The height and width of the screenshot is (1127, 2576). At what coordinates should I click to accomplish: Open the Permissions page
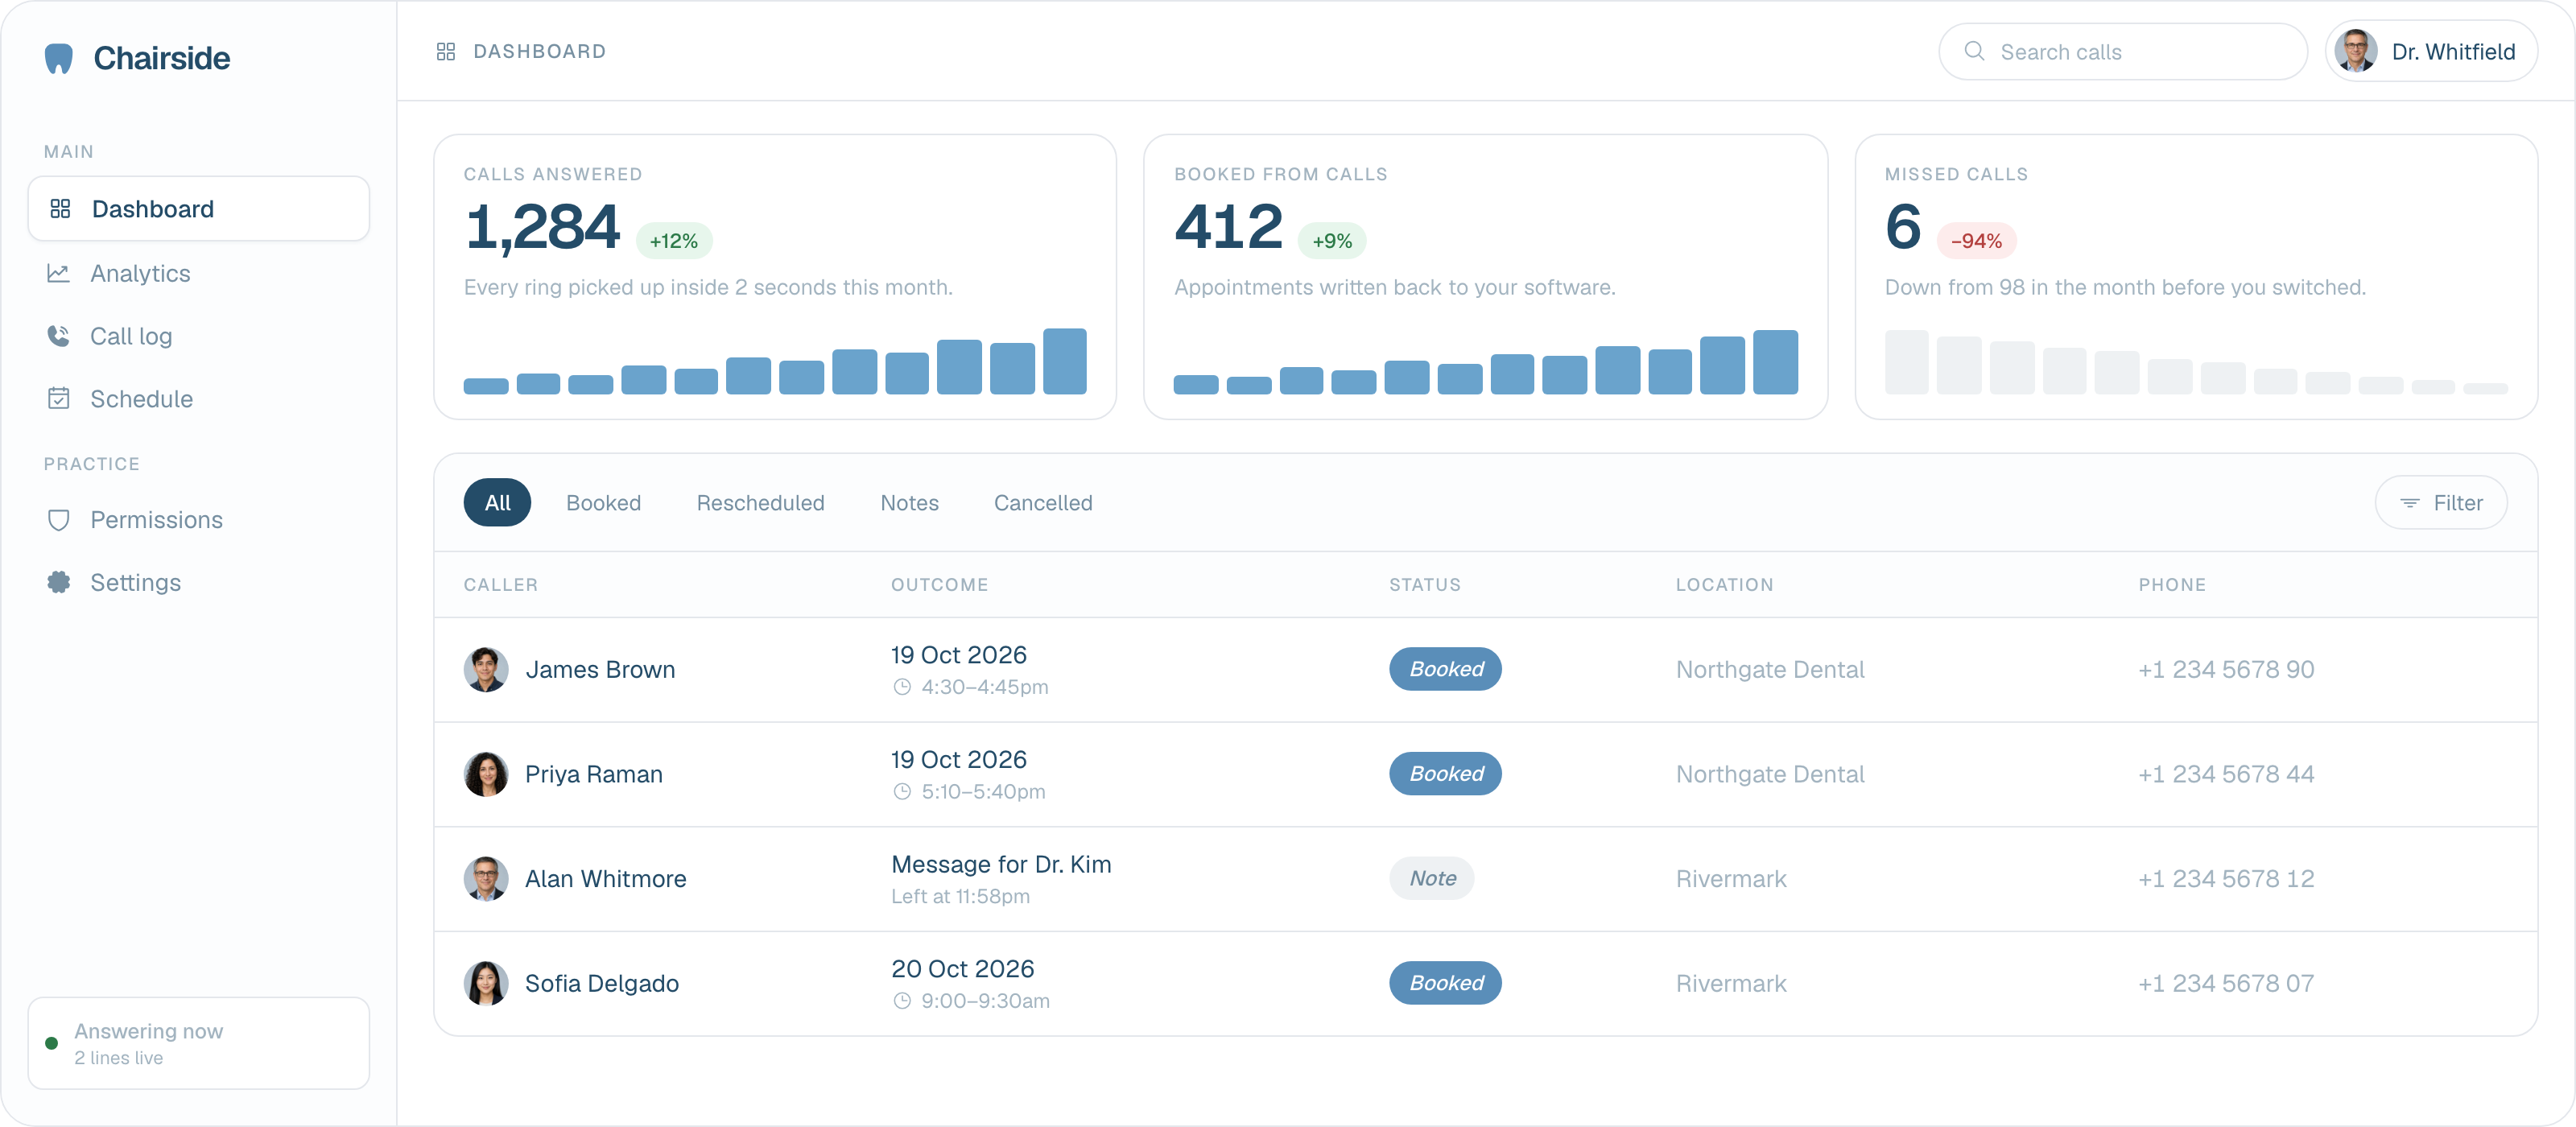tap(198, 520)
